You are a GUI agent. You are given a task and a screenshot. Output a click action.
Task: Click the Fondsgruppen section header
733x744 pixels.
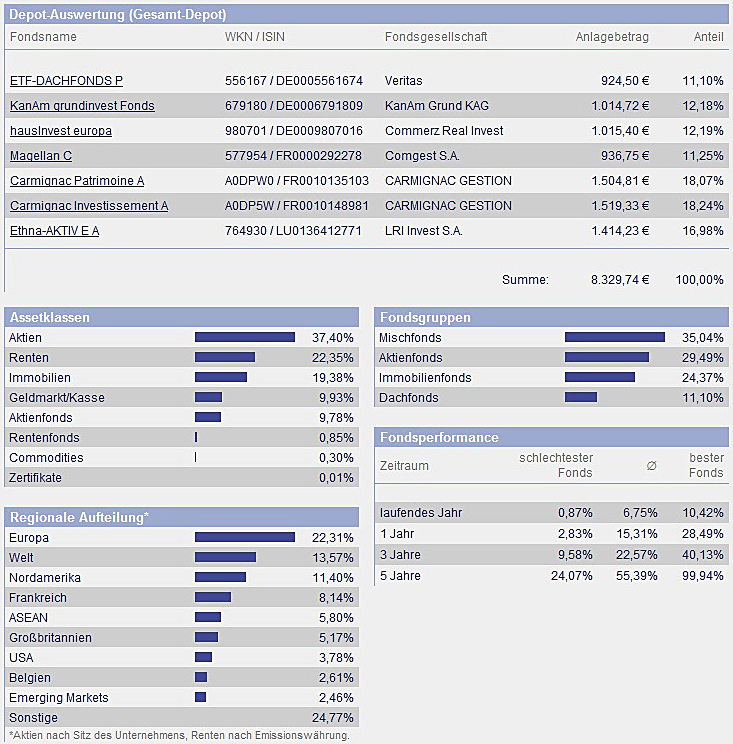pos(425,317)
